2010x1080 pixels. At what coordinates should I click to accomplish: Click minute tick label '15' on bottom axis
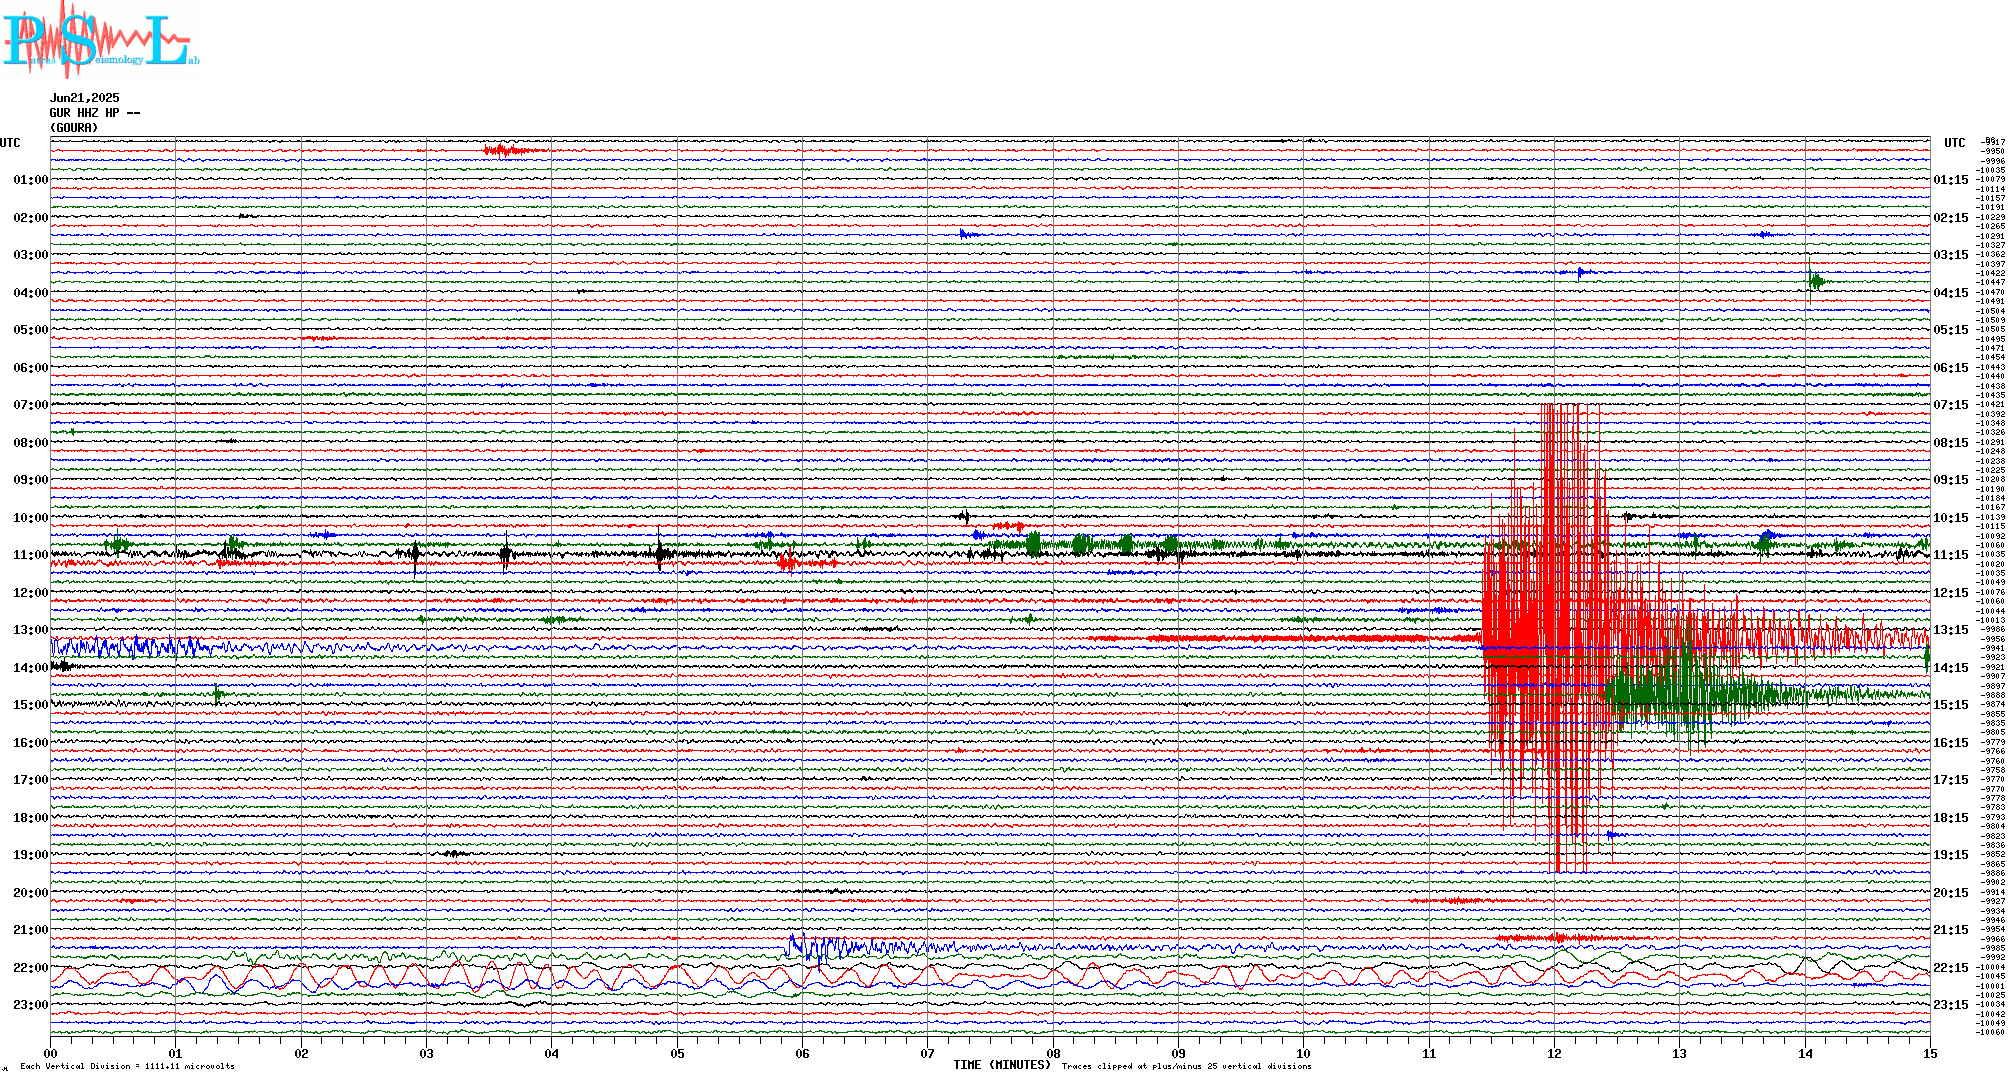(1930, 1053)
